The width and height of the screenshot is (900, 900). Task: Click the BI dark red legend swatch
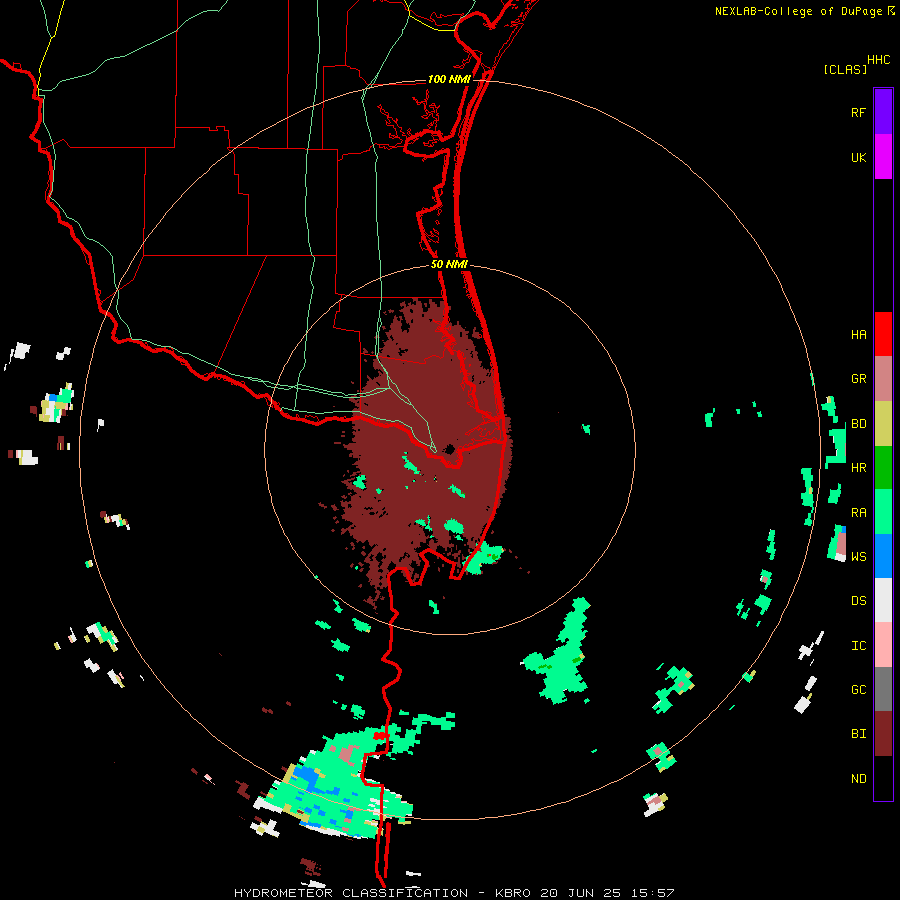pyautogui.click(x=883, y=734)
